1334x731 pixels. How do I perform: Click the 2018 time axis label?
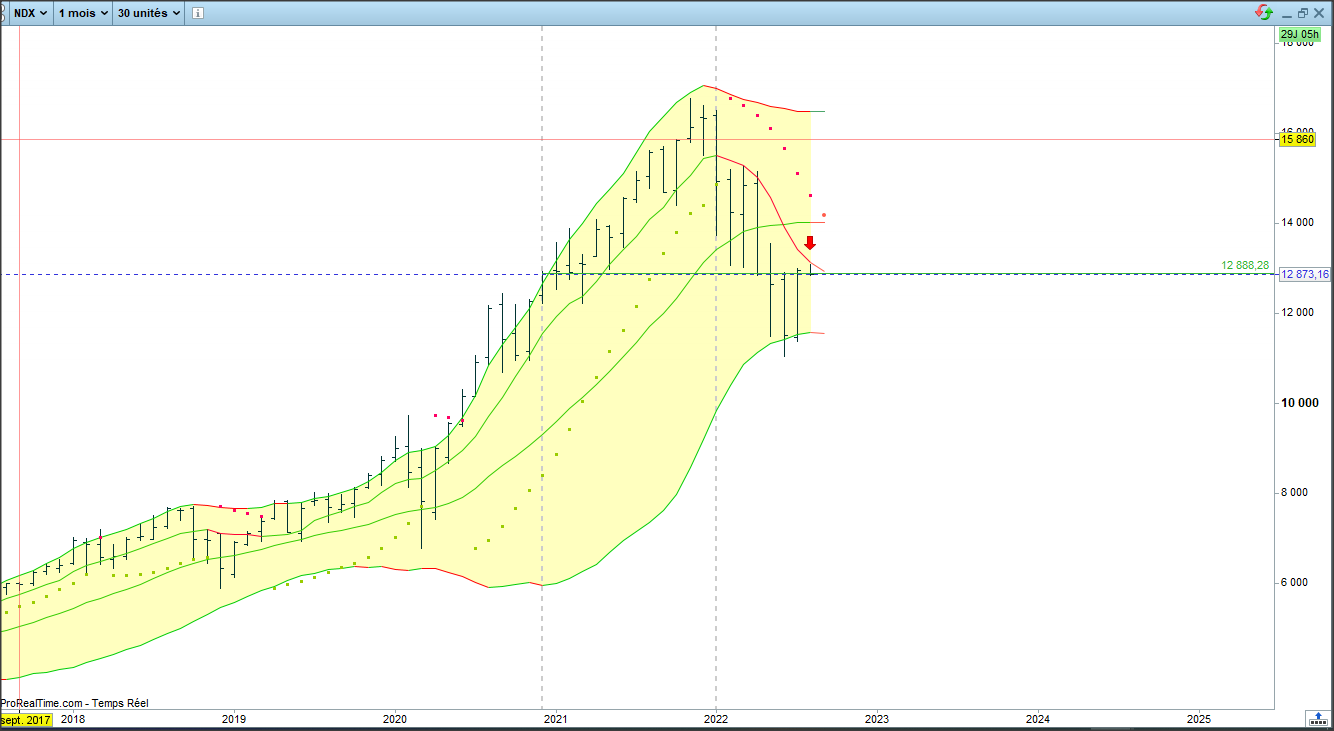73,719
